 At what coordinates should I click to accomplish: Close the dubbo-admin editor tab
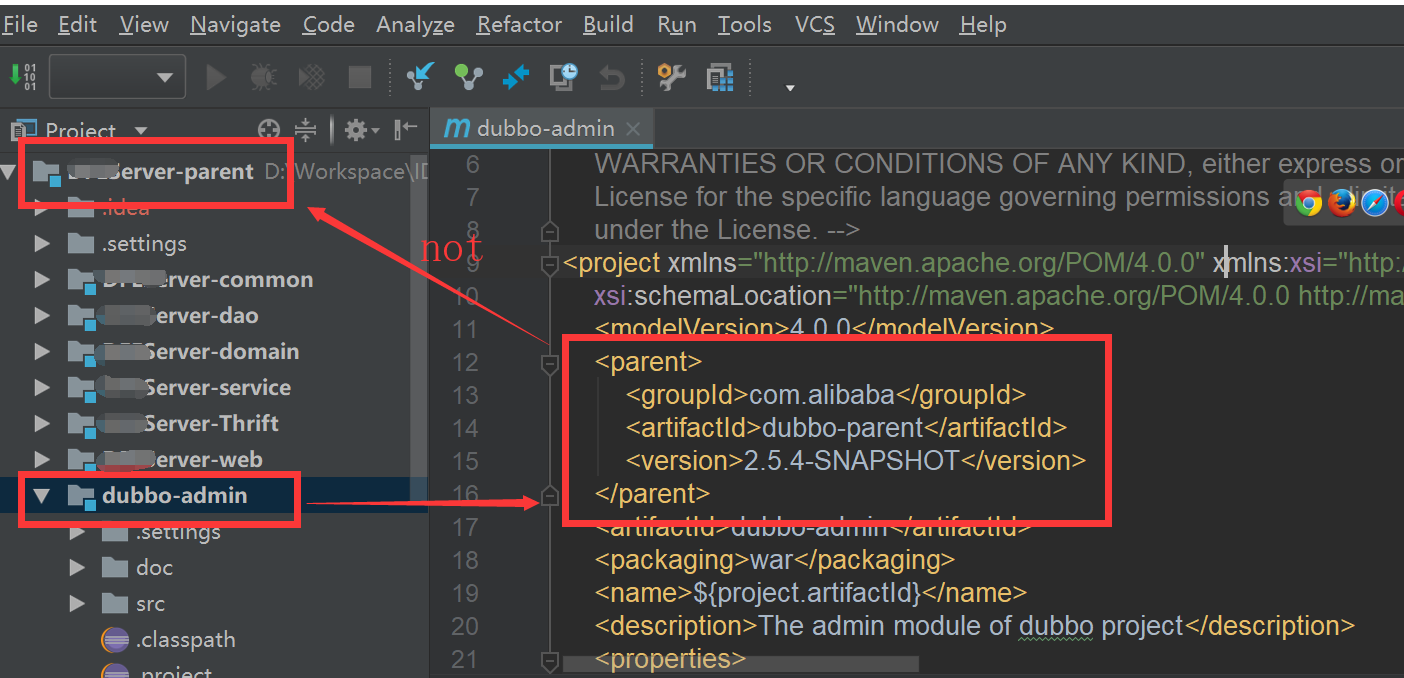pos(633,129)
